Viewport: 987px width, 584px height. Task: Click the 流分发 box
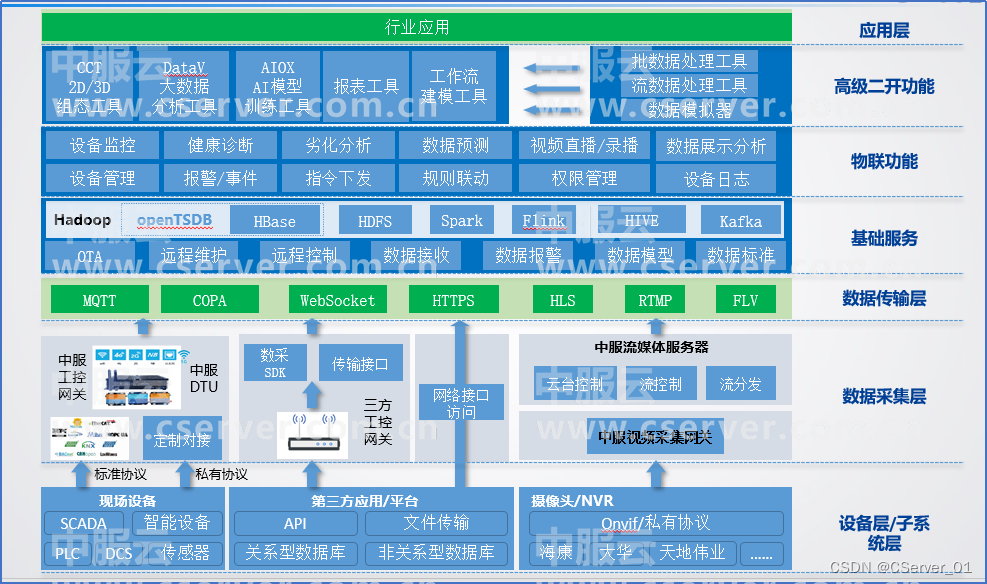740,383
